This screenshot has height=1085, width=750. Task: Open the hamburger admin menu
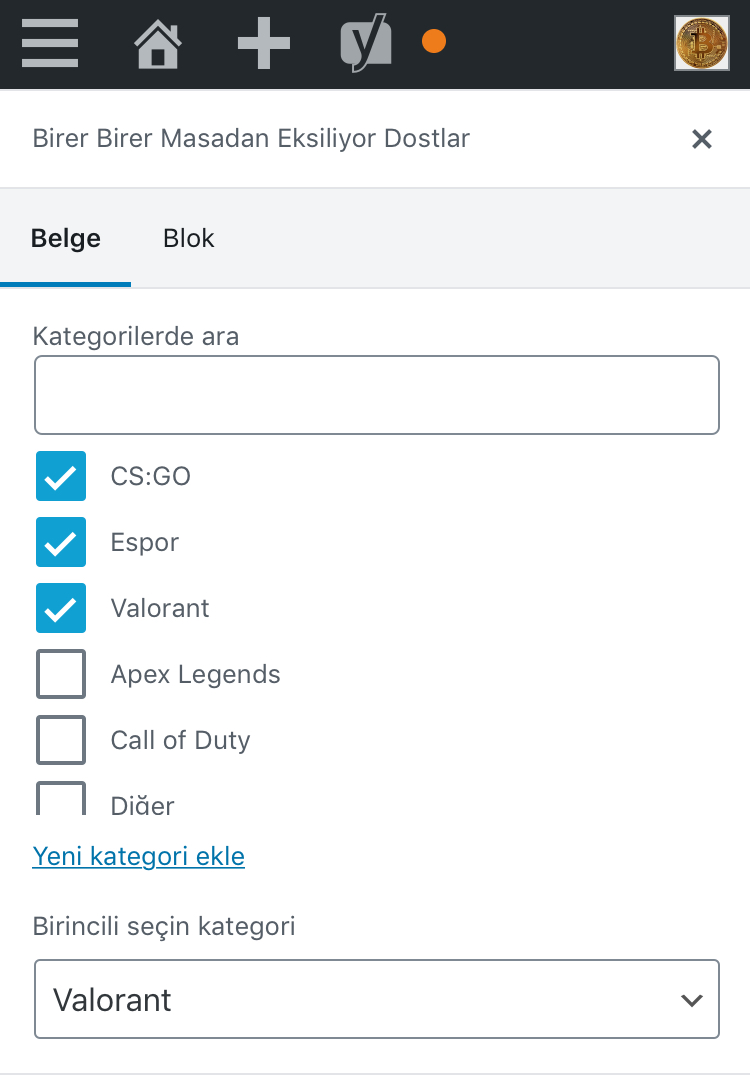click(x=50, y=43)
